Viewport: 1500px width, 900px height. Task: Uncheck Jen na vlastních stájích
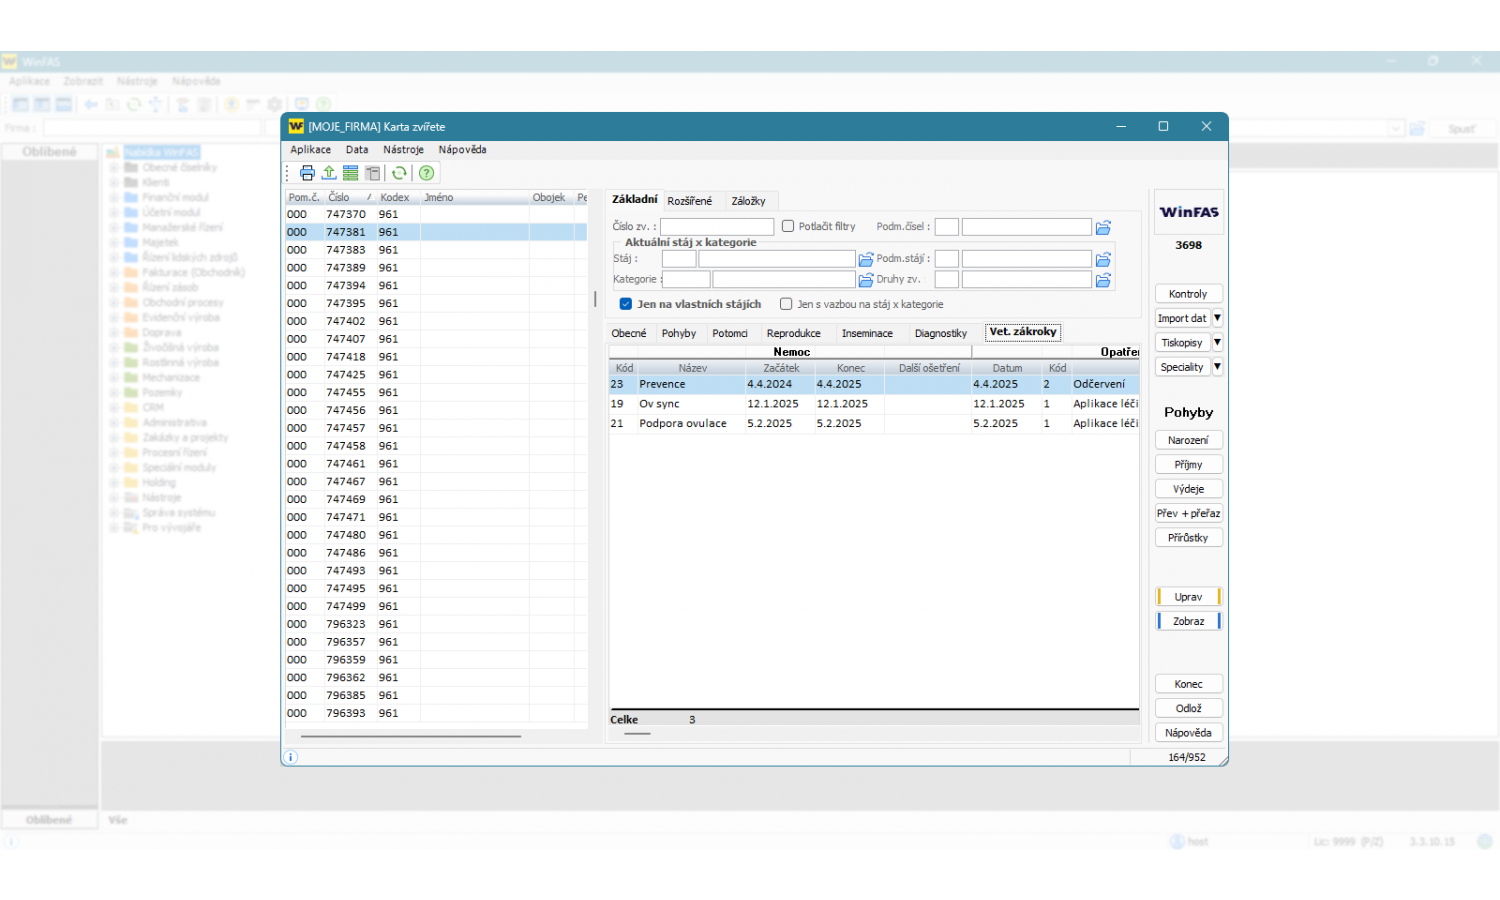tap(626, 304)
